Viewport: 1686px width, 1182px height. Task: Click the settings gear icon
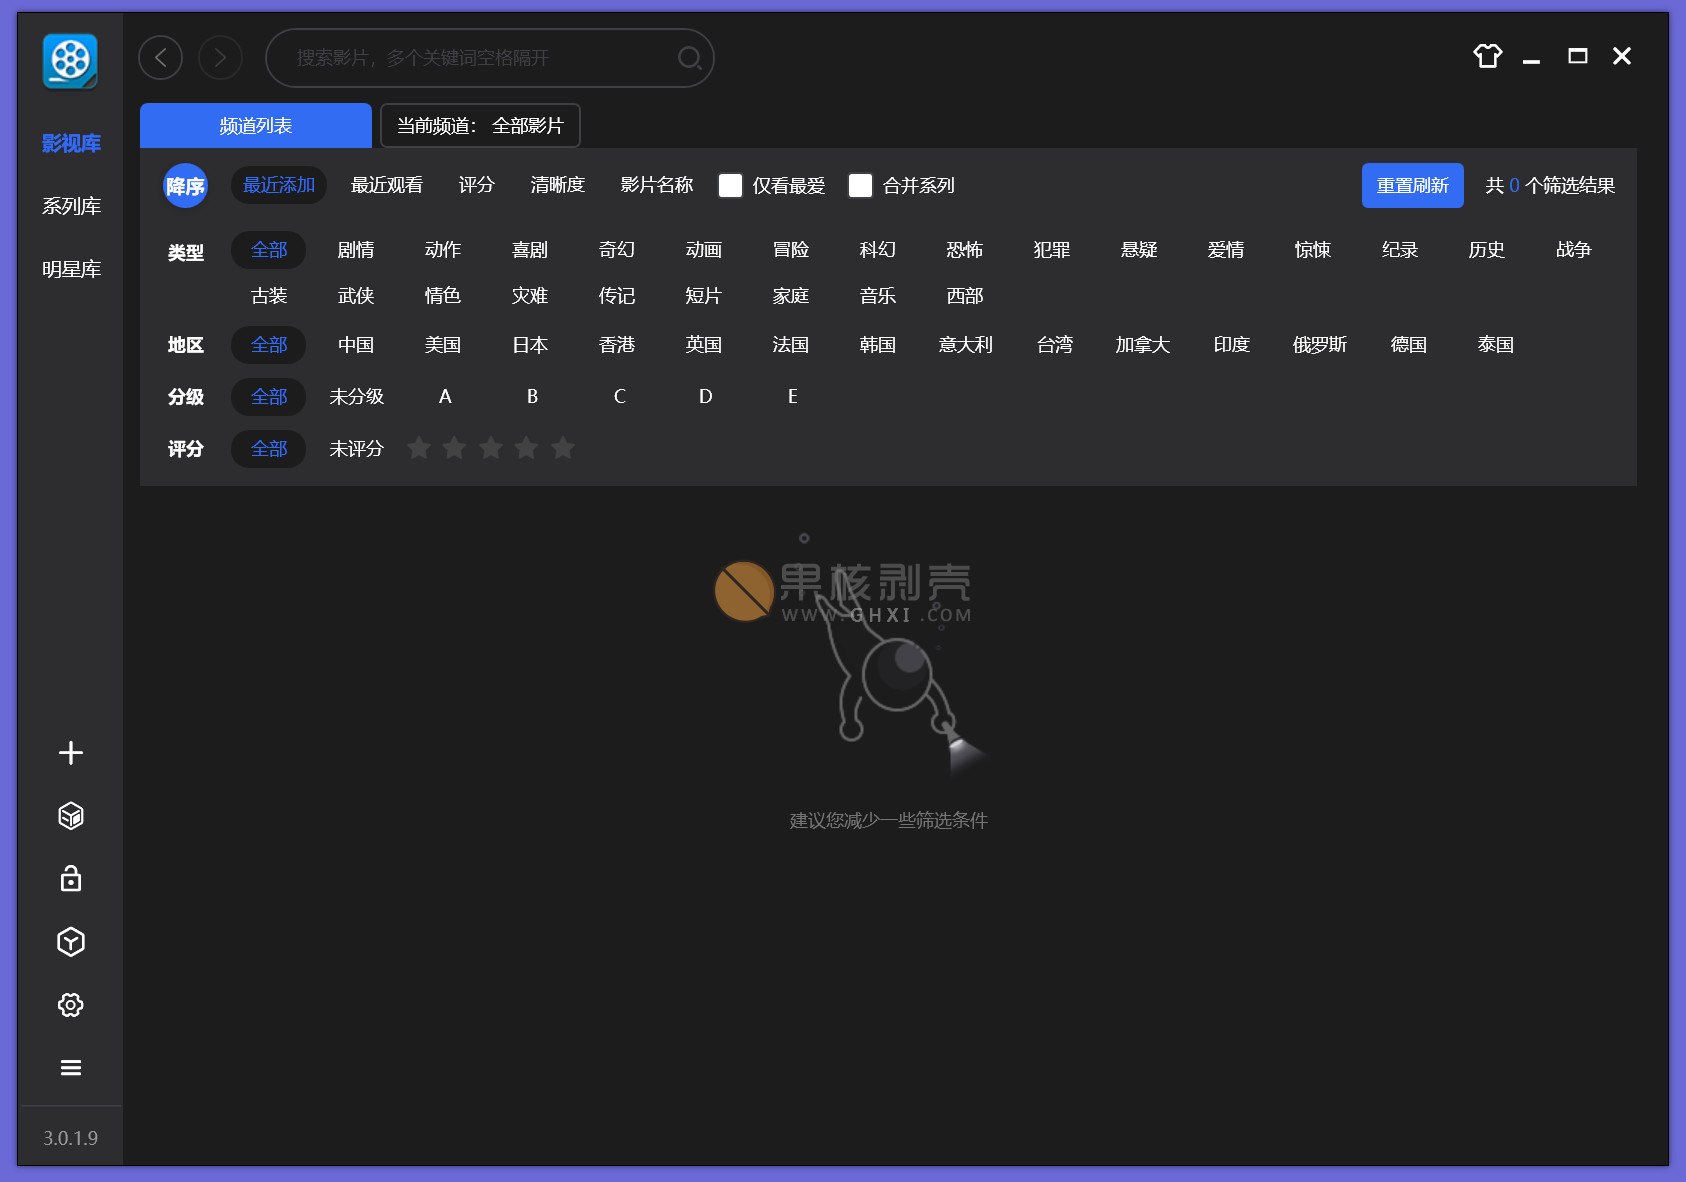tap(70, 1005)
